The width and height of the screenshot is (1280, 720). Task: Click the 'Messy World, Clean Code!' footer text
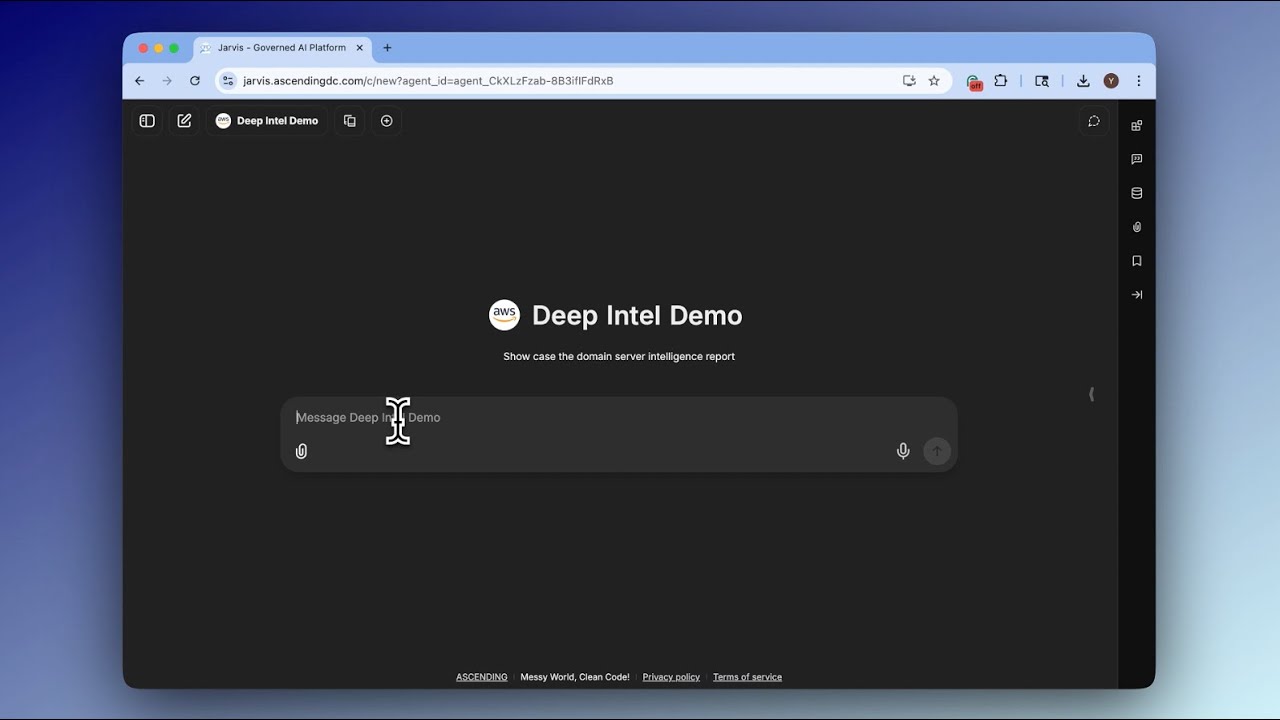tap(575, 677)
